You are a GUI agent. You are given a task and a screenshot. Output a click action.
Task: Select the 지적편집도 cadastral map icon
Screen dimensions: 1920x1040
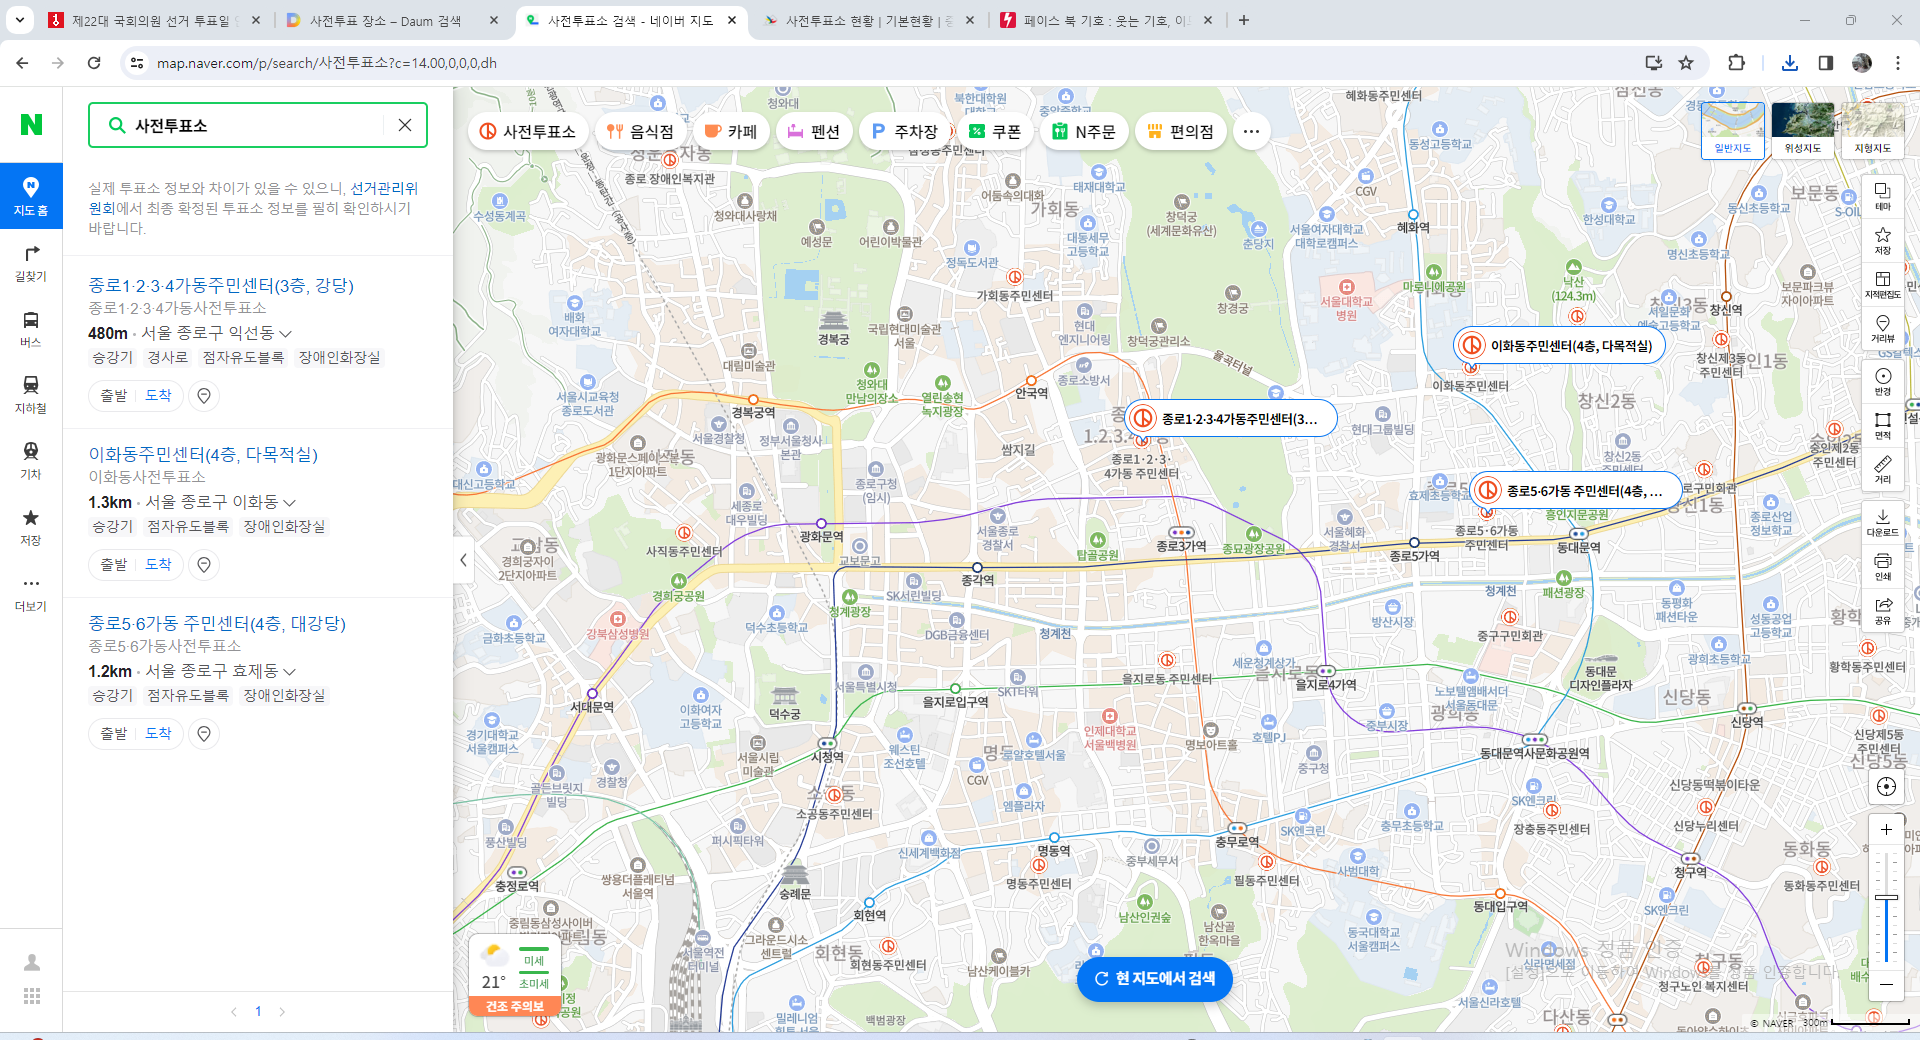pos(1883,284)
